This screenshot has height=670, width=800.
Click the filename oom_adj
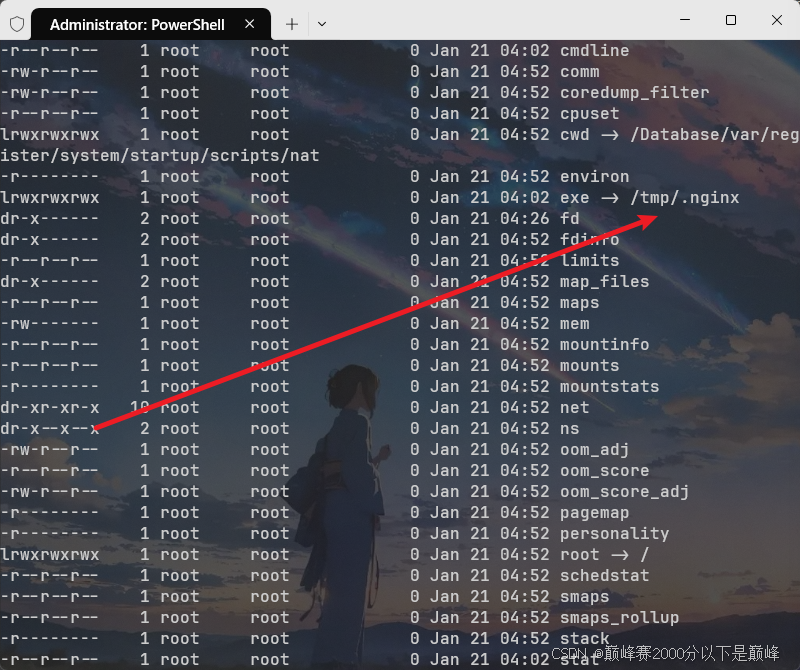pos(594,450)
